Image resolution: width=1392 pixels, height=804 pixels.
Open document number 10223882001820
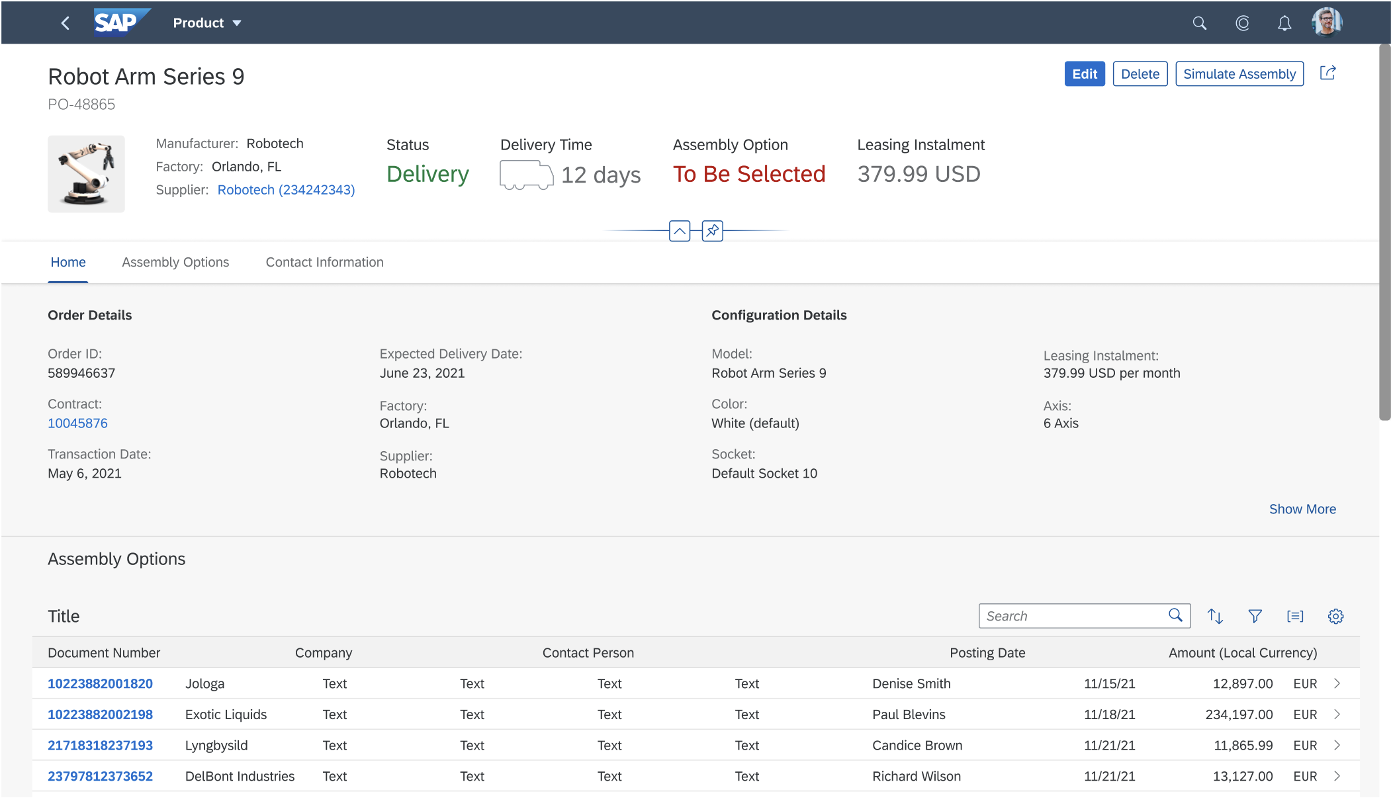click(100, 684)
